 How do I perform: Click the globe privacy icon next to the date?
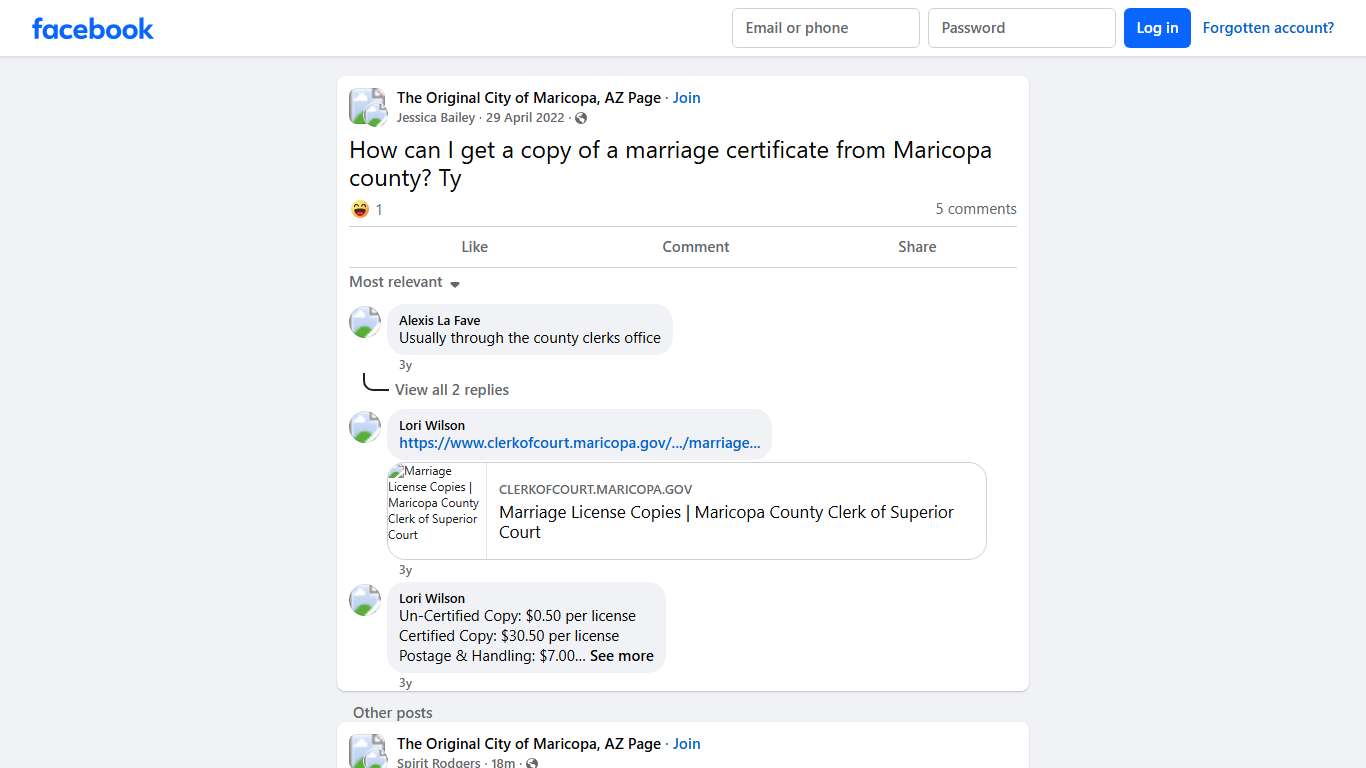[581, 118]
